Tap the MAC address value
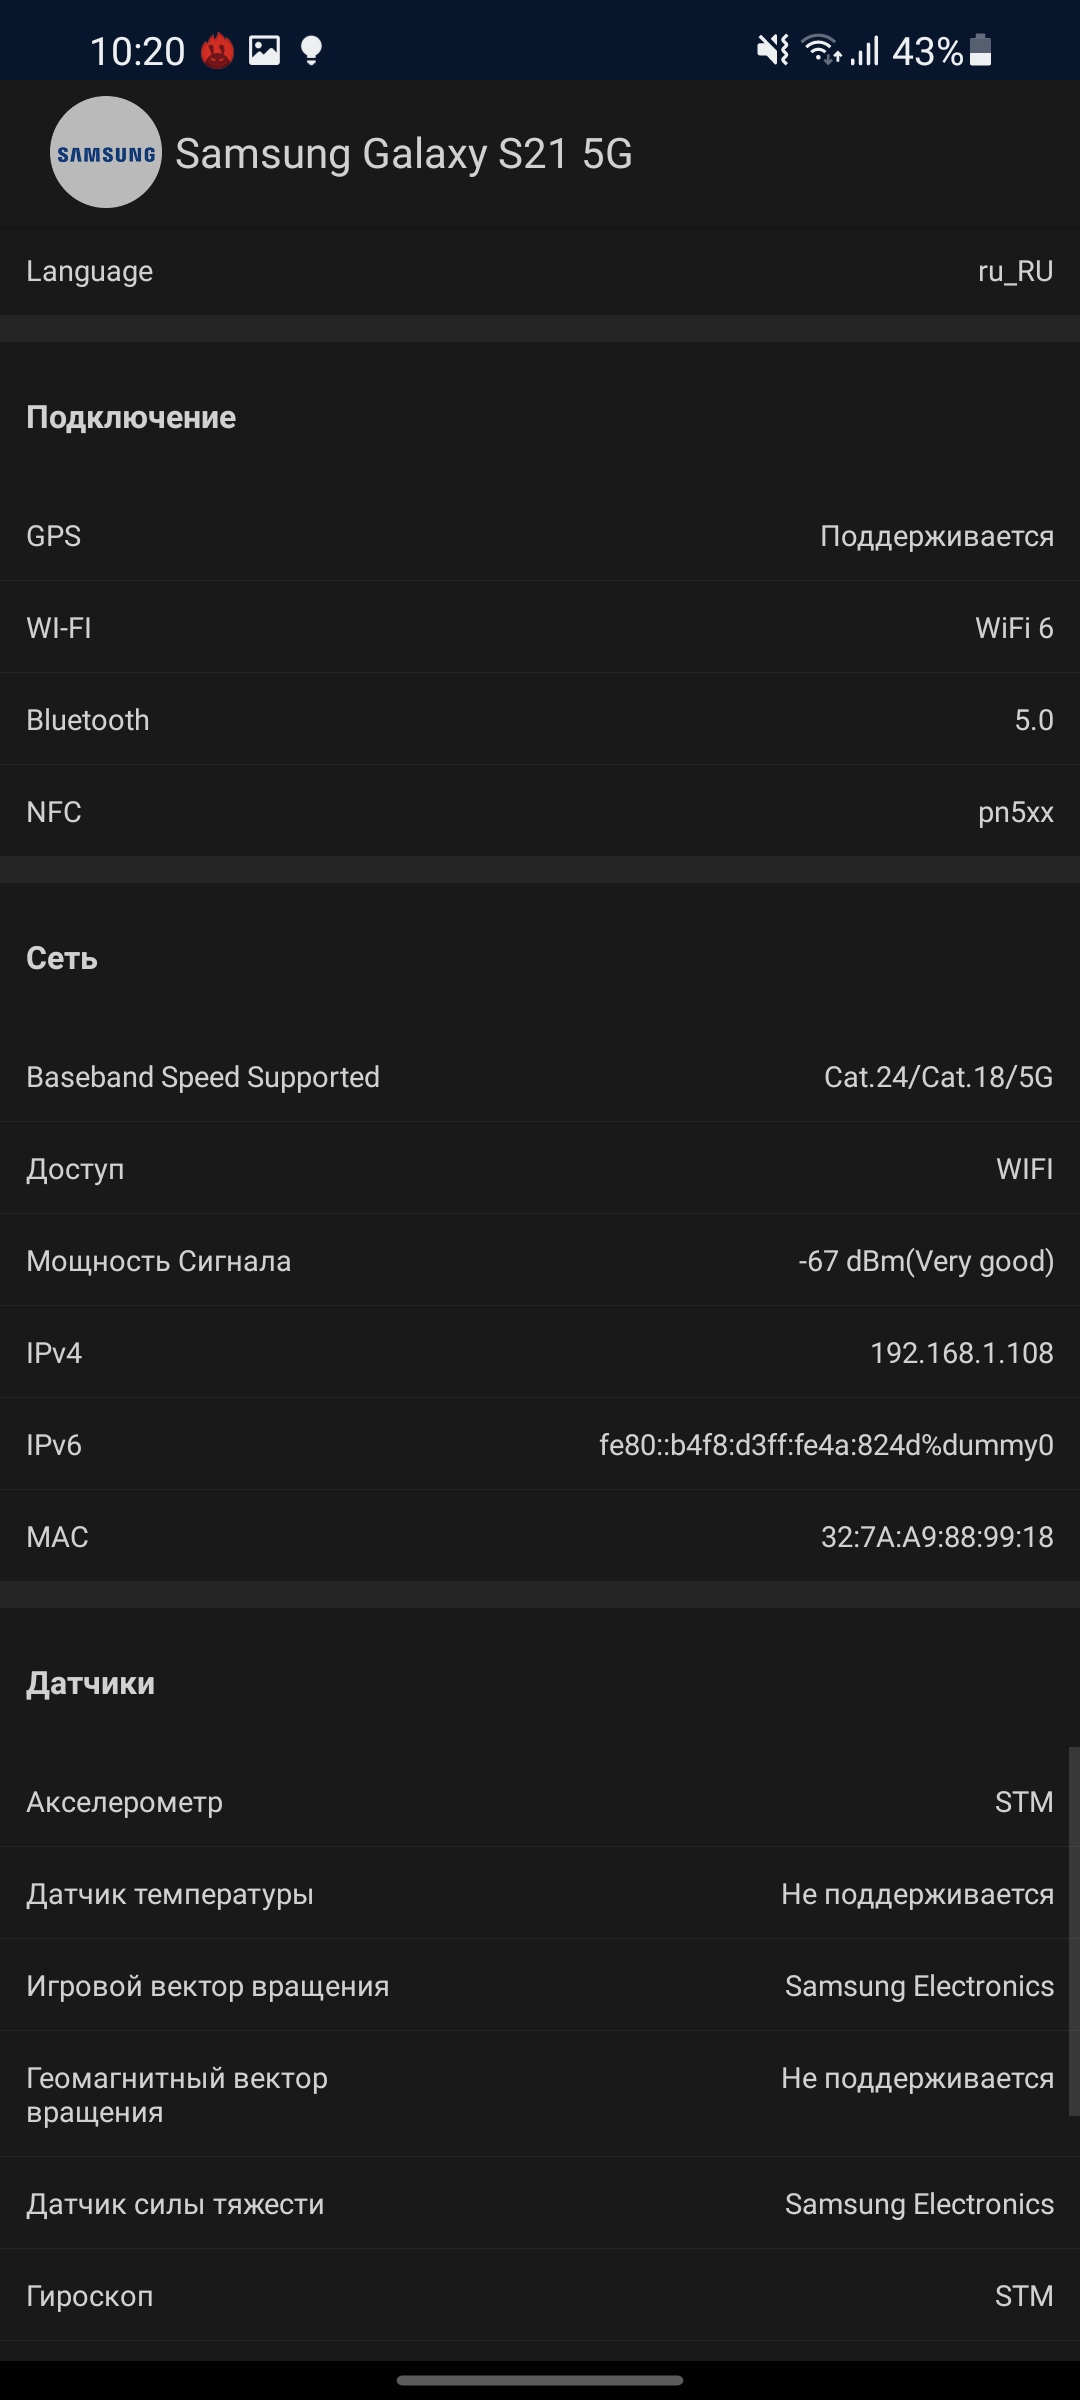1080x2400 pixels. (937, 1537)
